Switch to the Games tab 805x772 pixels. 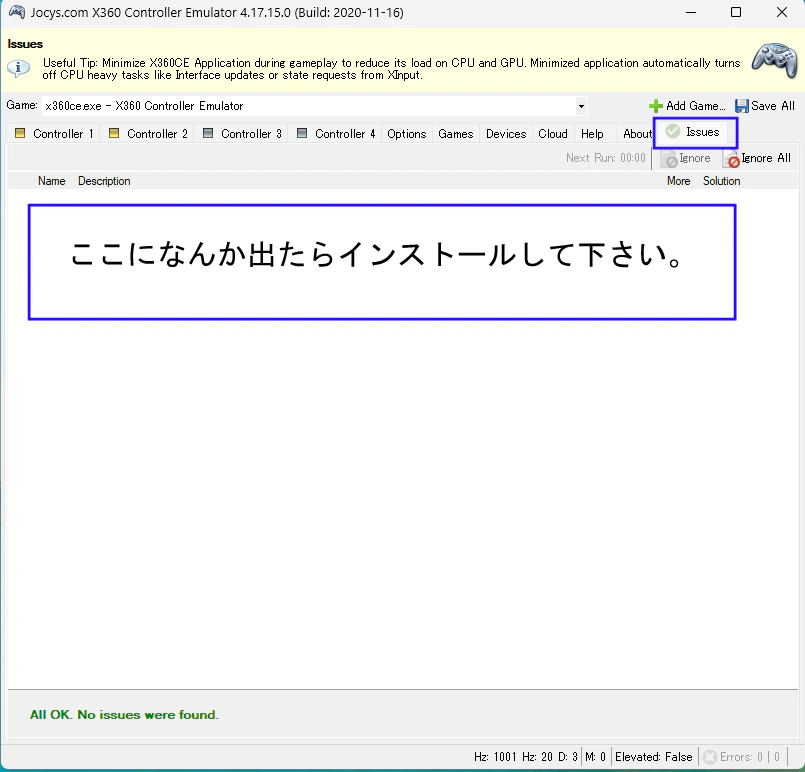(455, 133)
